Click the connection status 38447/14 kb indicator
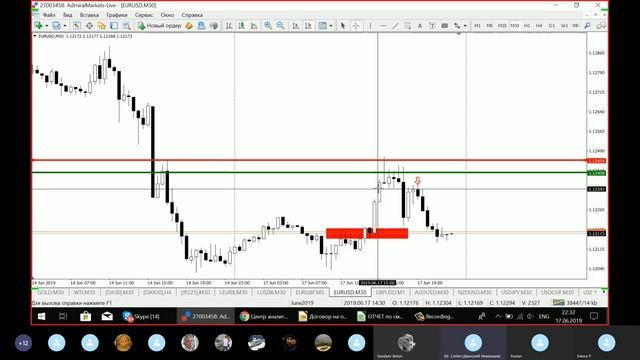Screen dimensions: 640x360 [x=575, y=303]
